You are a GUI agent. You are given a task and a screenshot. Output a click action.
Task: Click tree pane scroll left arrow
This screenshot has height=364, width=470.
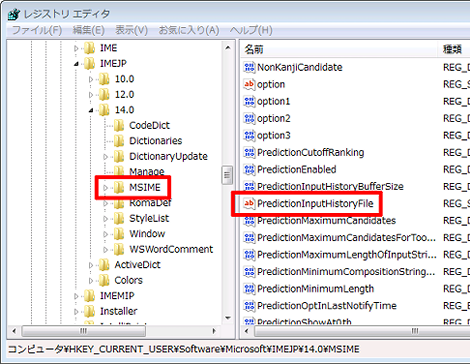point(14,331)
